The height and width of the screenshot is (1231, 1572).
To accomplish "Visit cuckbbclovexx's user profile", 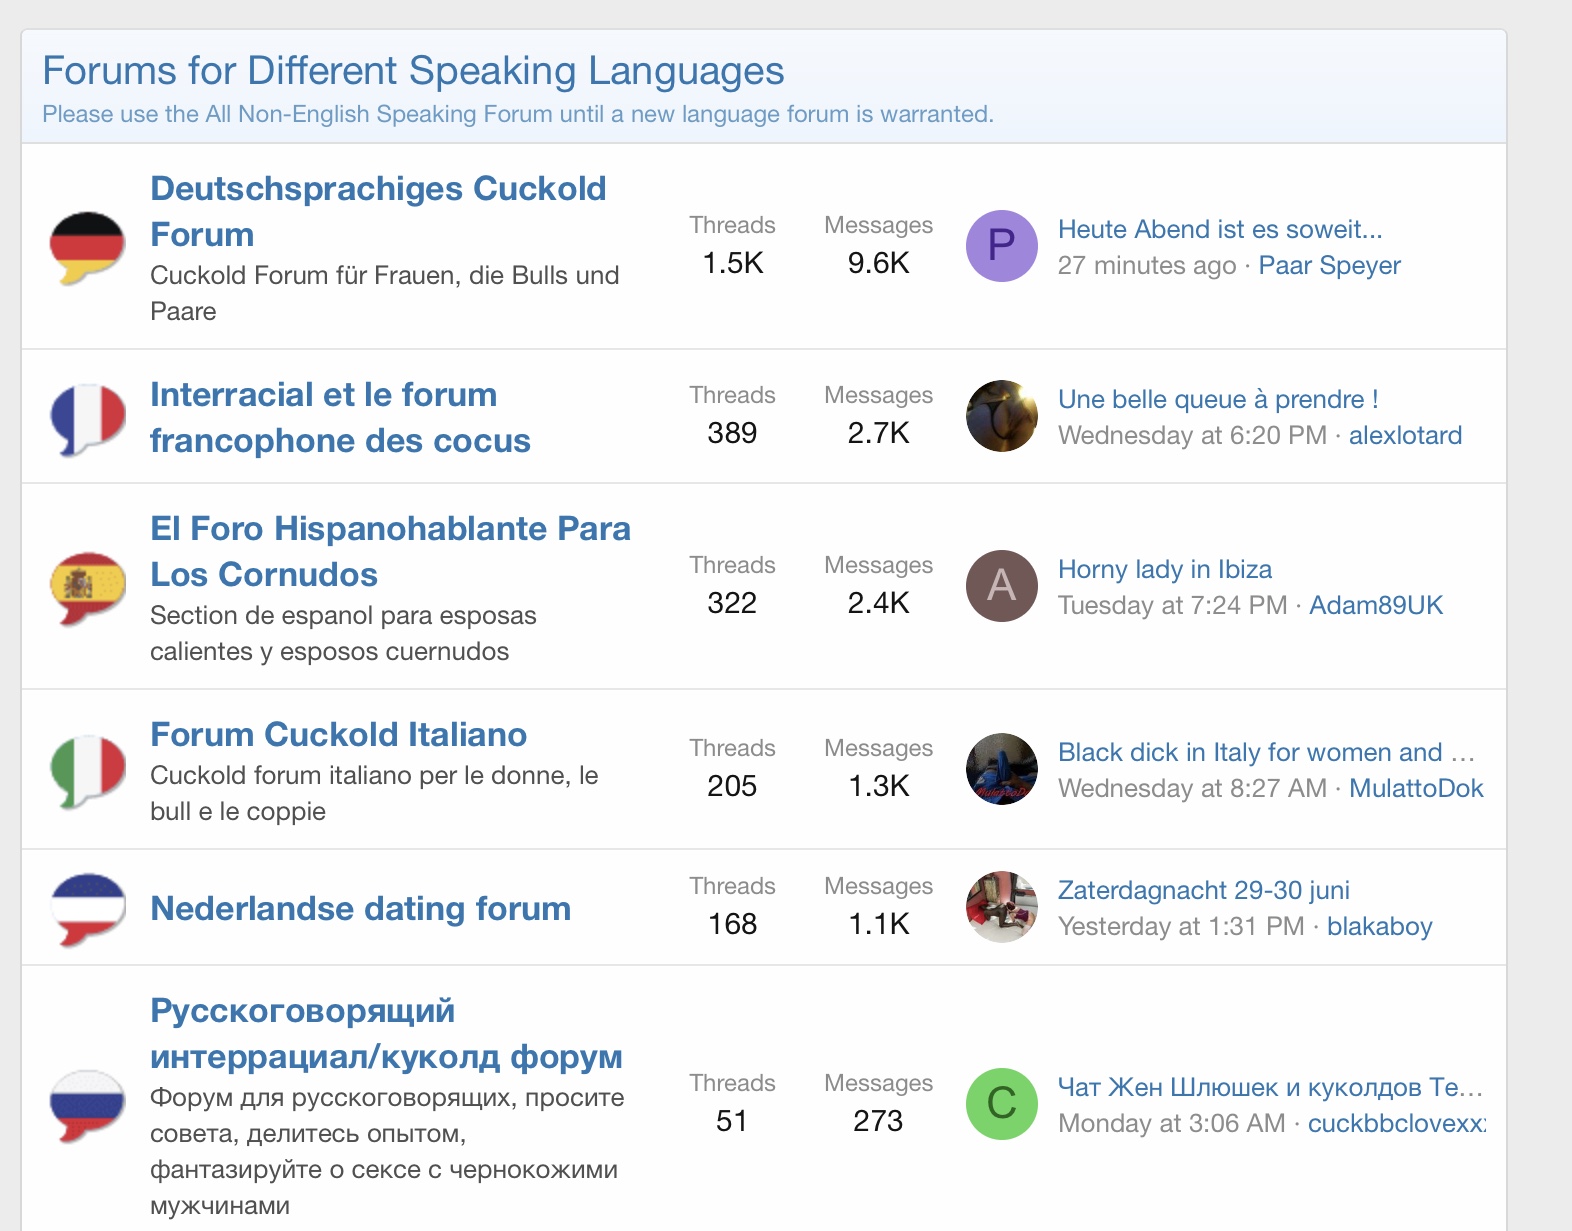I will 1396,1123.
